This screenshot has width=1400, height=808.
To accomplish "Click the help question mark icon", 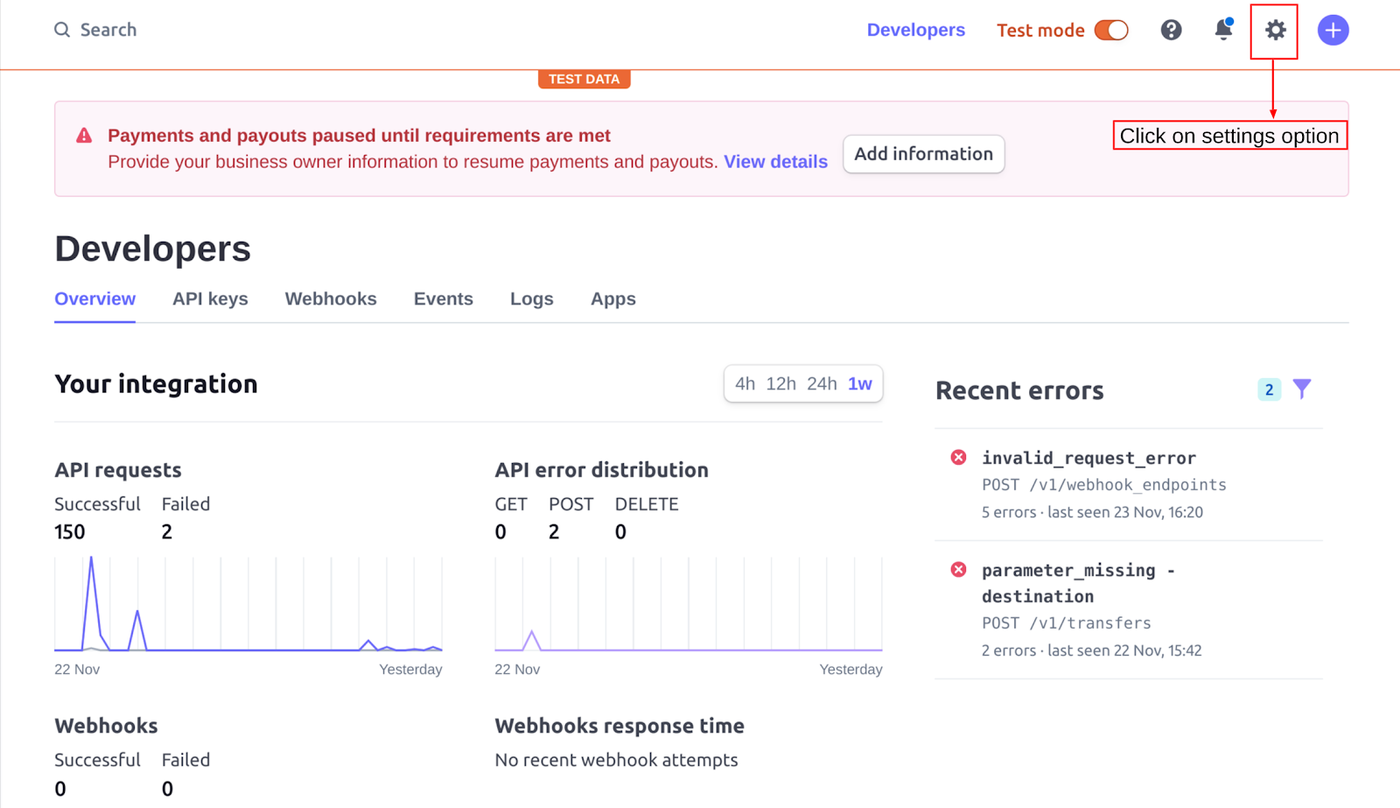I will (1171, 30).
